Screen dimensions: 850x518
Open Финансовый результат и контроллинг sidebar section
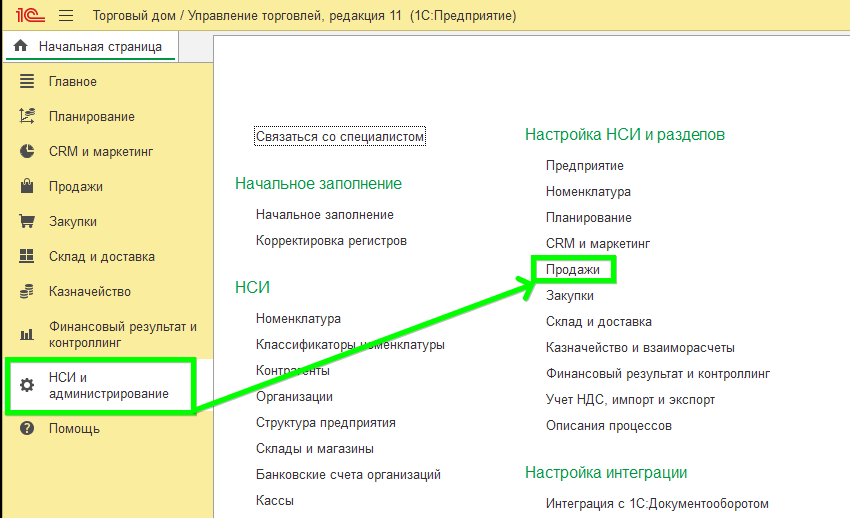tap(123, 334)
